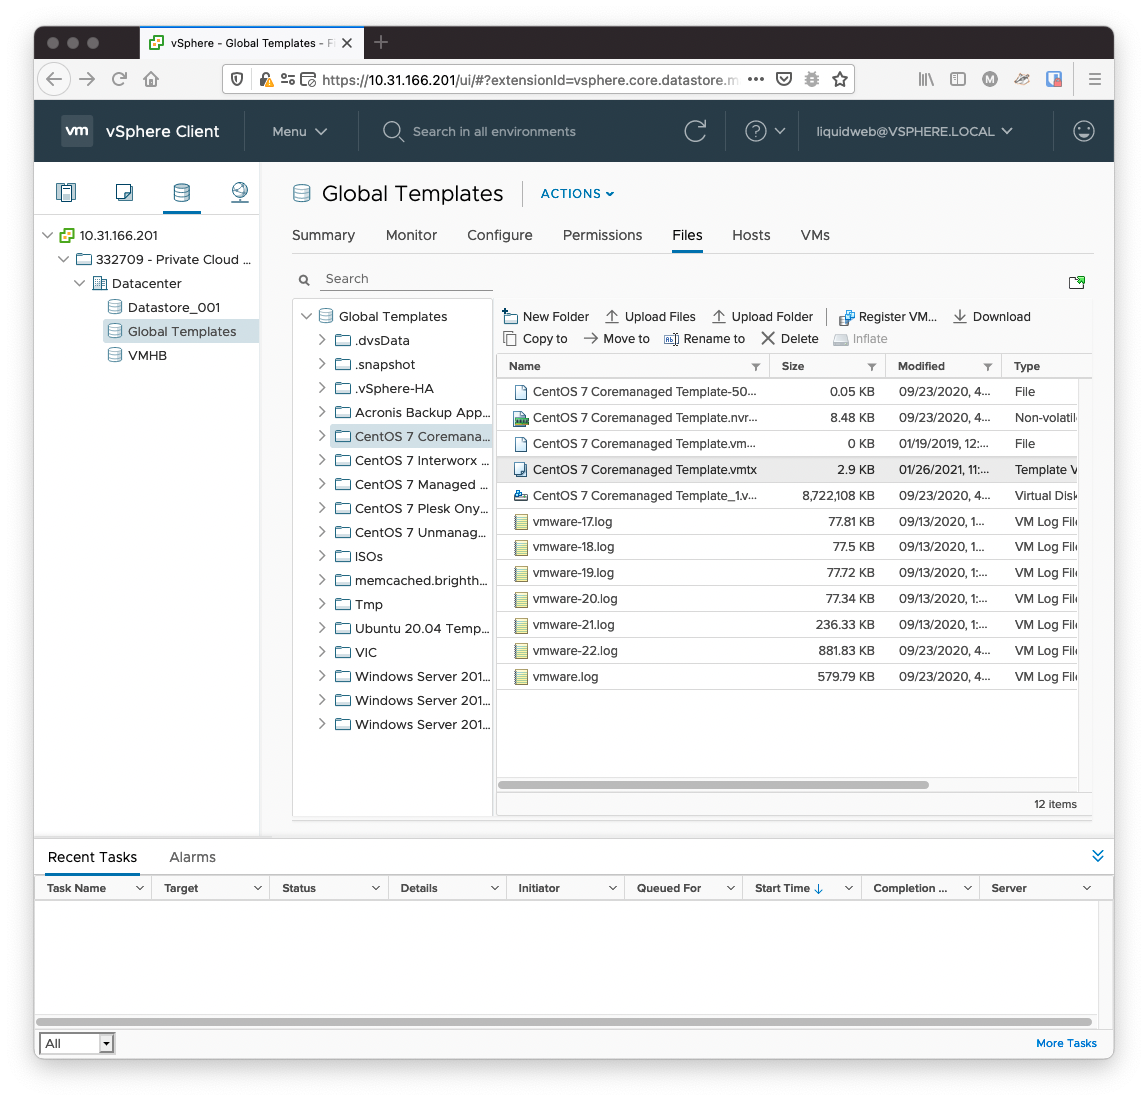Image resolution: width=1148 pixels, height=1101 pixels.
Task: Open the Hosts and Clusters inventory view
Action: click(66, 192)
